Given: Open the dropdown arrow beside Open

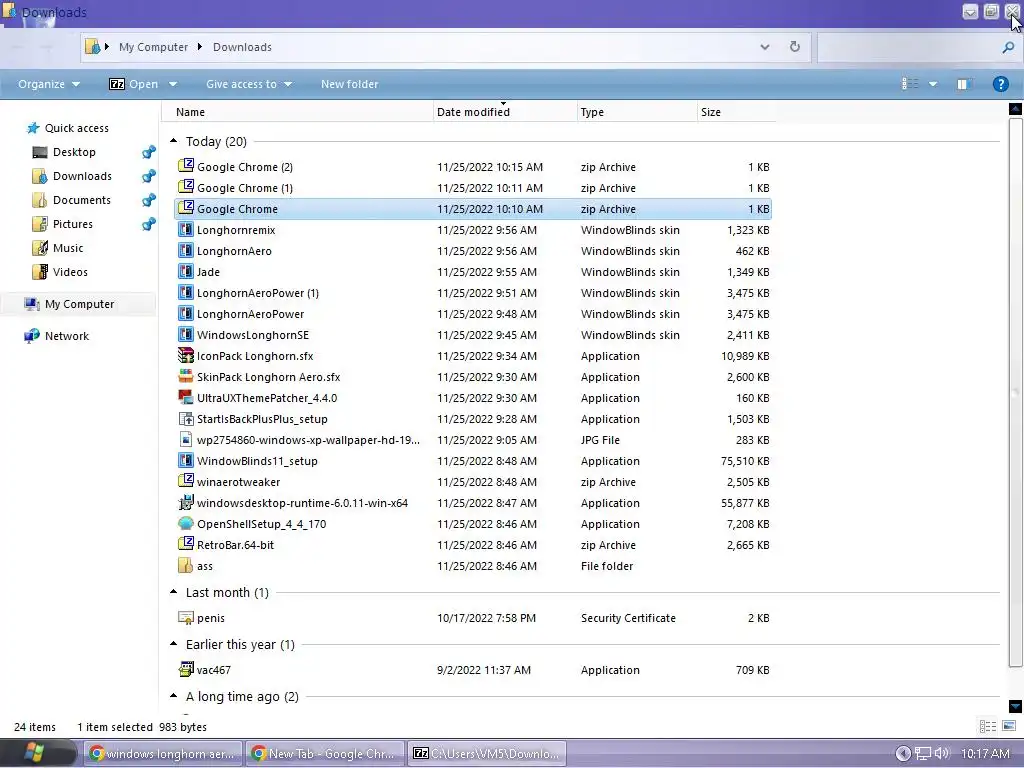Looking at the screenshot, I should (x=173, y=84).
